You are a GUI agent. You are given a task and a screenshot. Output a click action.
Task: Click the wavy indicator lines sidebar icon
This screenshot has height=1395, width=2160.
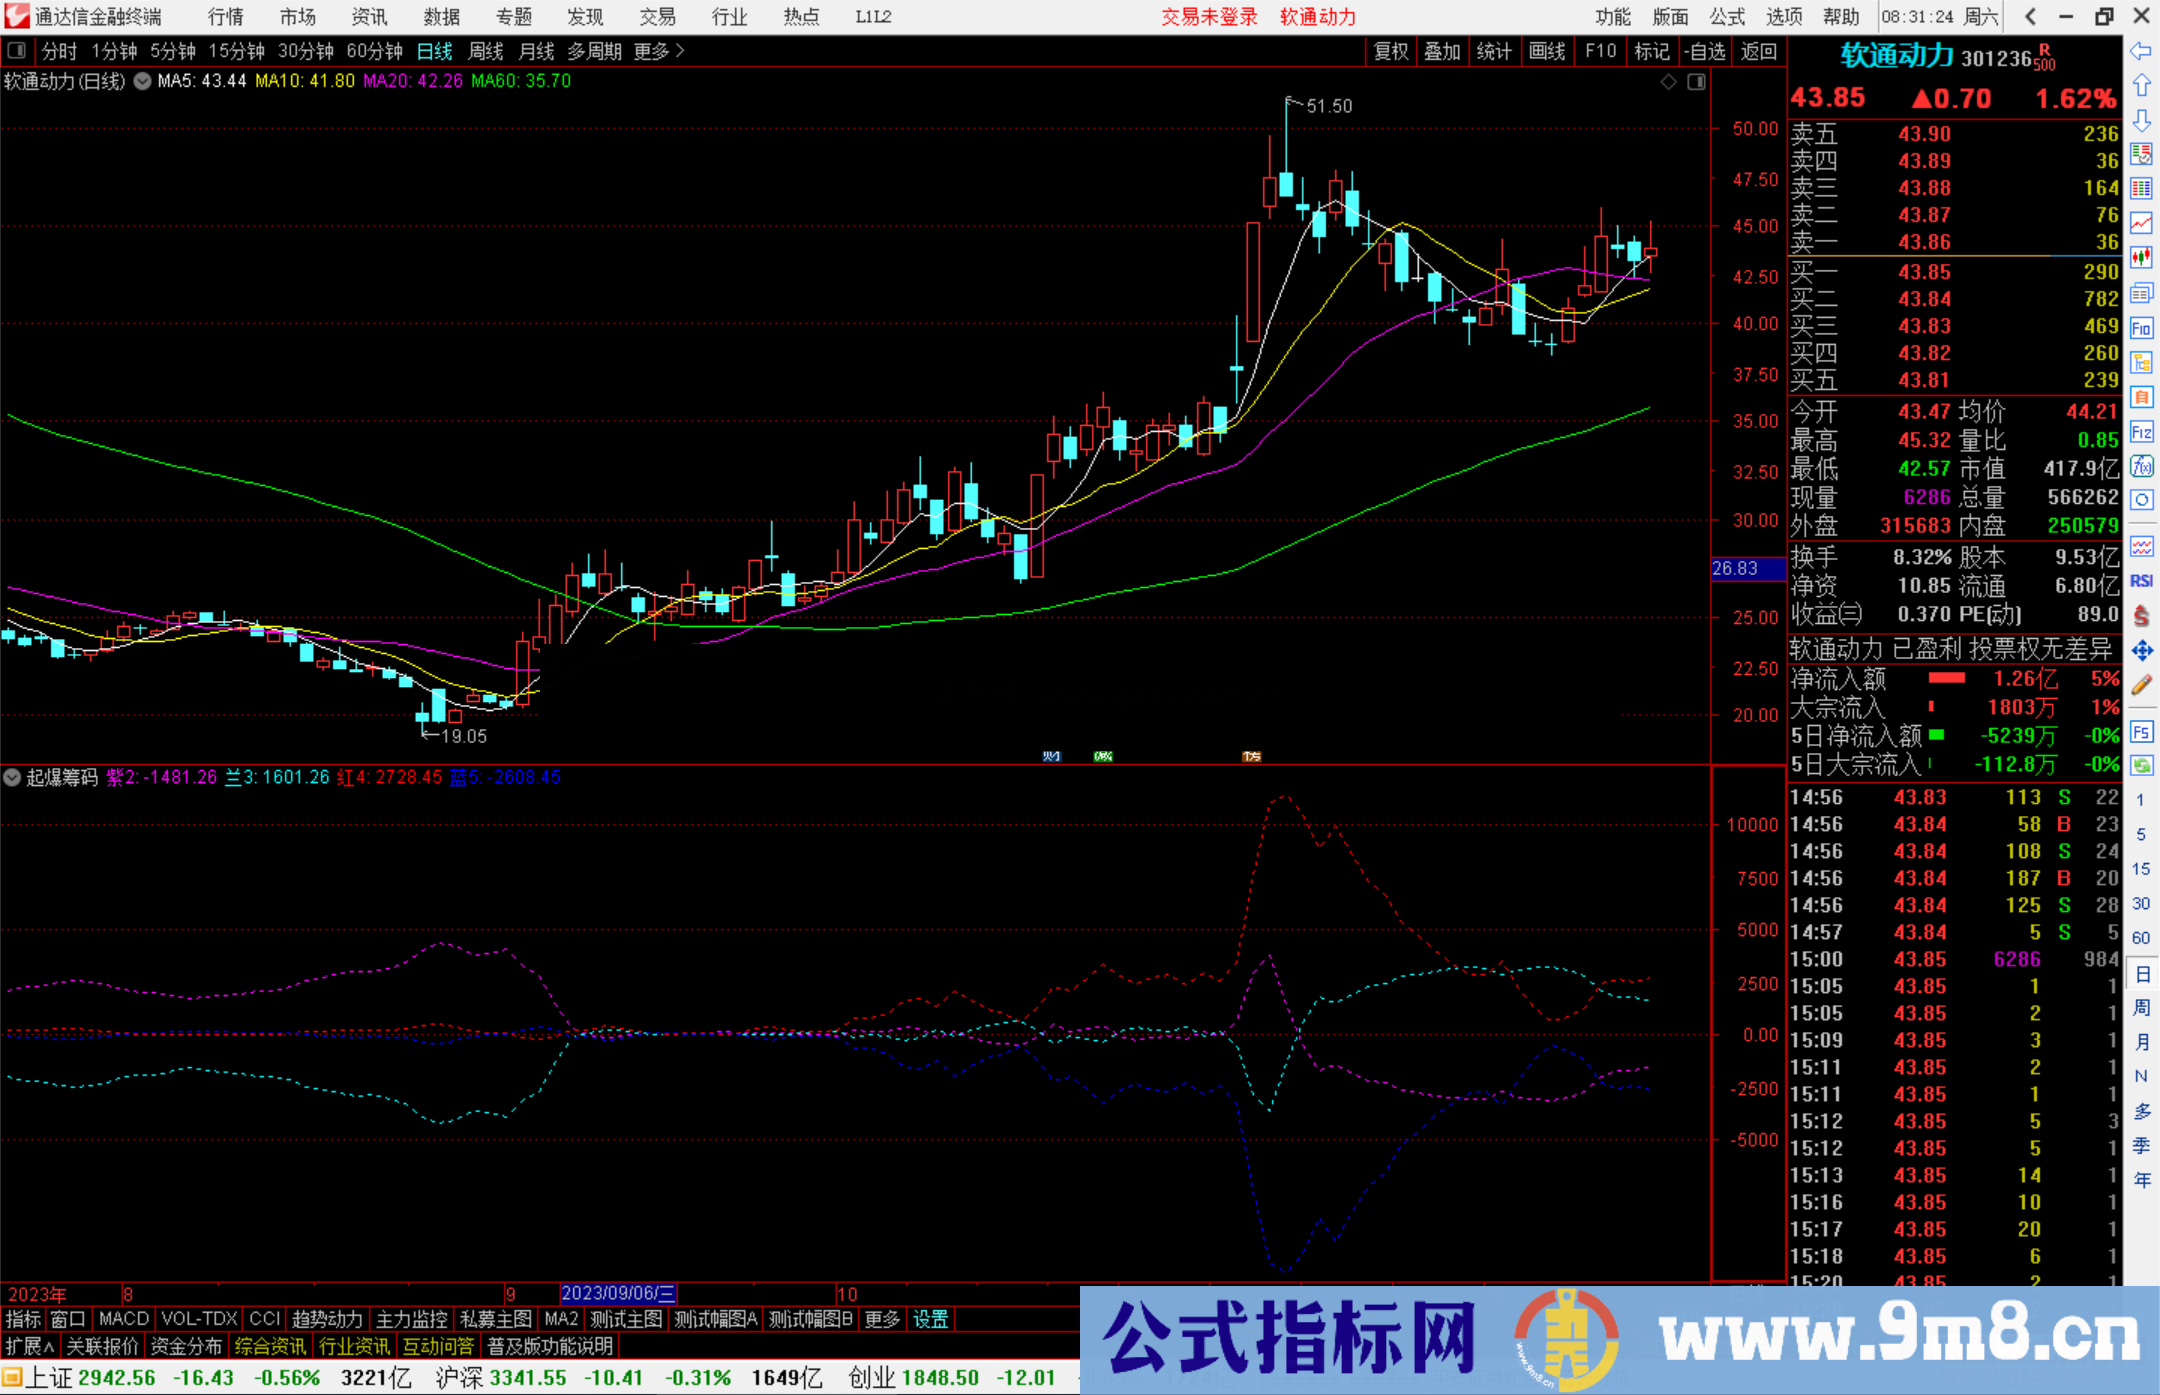(2141, 547)
